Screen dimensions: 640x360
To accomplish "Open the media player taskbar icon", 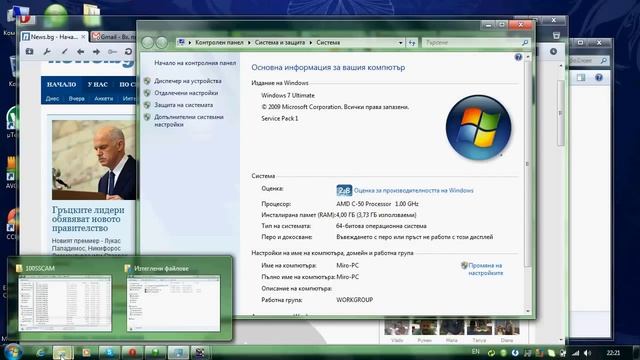I will pos(86,353).
